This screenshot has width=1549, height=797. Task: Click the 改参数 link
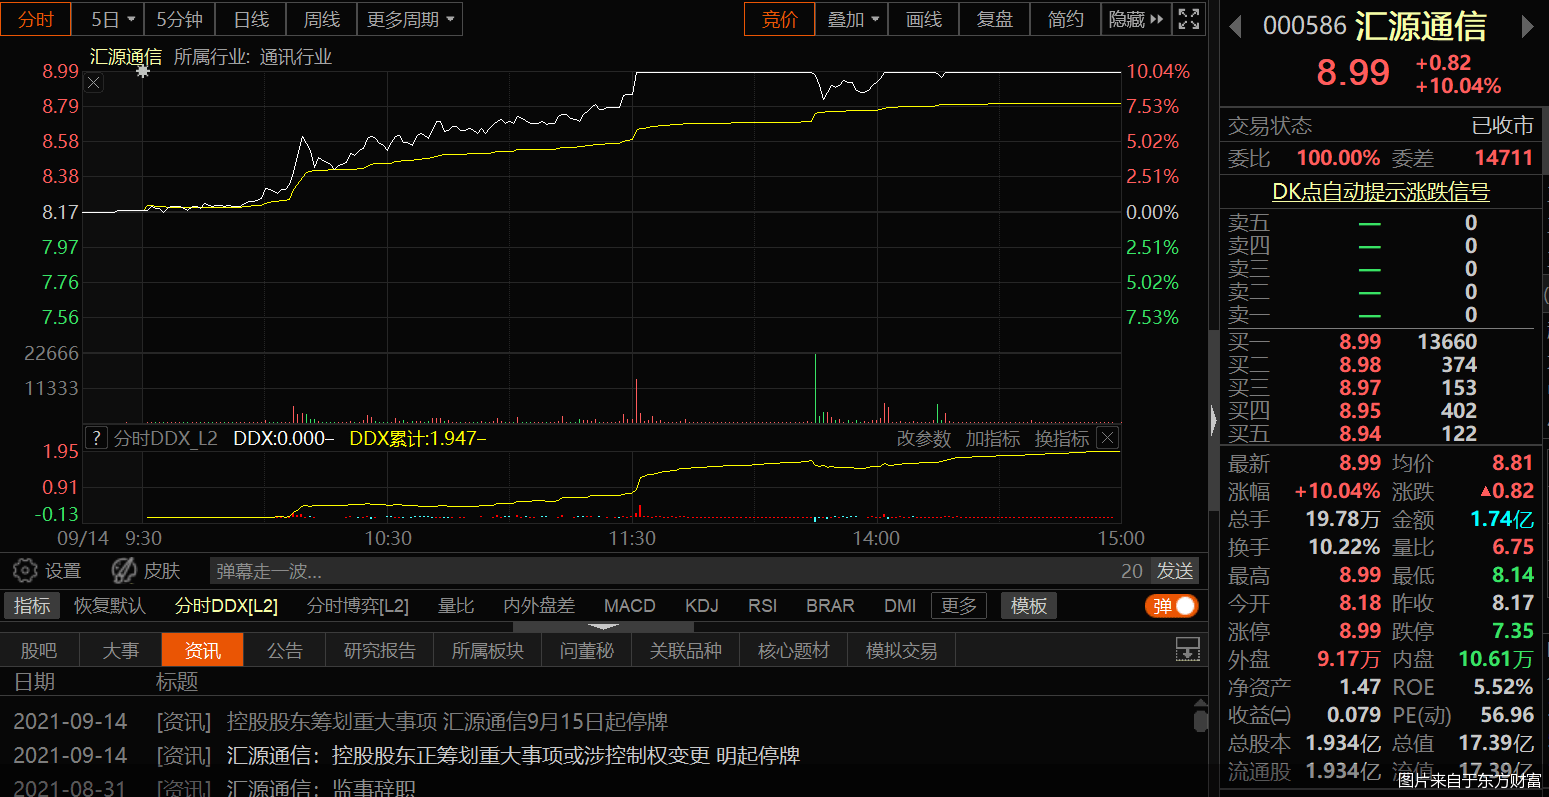click(x=923, y=438)
